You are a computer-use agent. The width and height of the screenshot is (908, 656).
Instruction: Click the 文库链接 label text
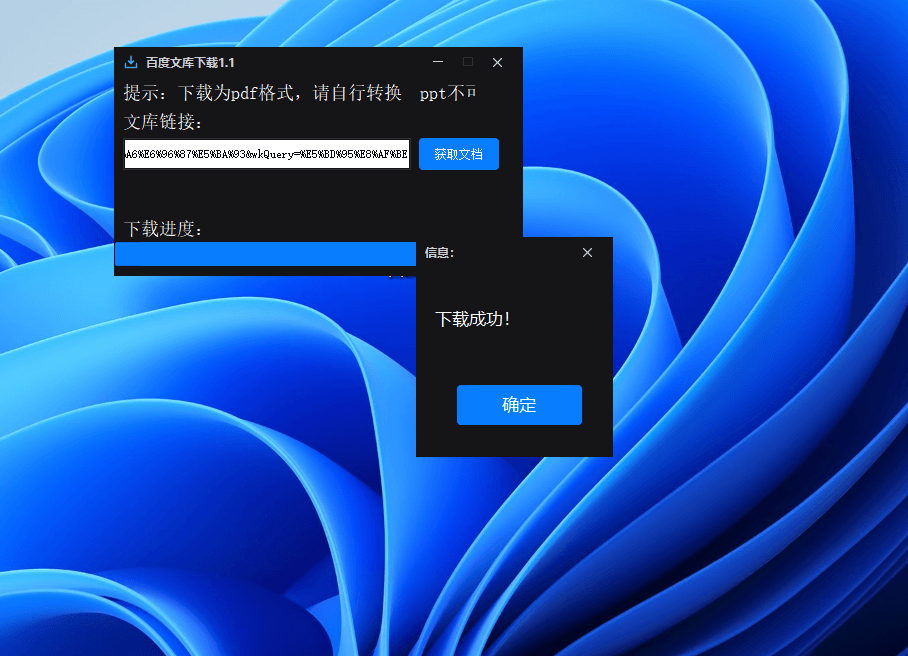click(x=160, y=120)
